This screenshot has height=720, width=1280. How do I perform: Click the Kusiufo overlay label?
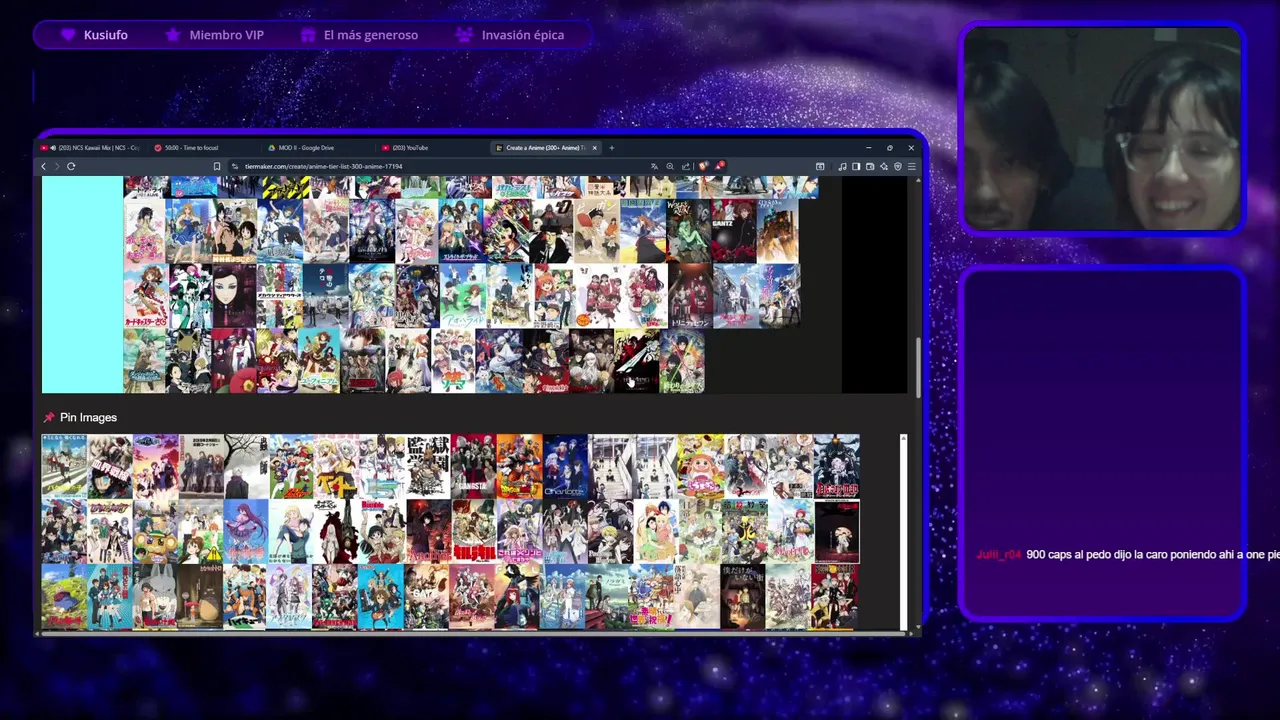pyautogui.click(x=106, y=35)
